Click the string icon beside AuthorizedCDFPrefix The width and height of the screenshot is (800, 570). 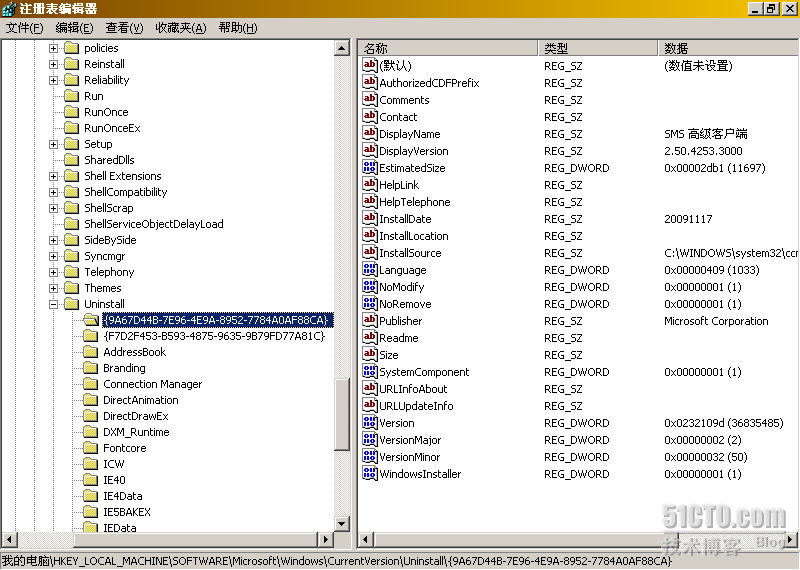coord(369,82)
